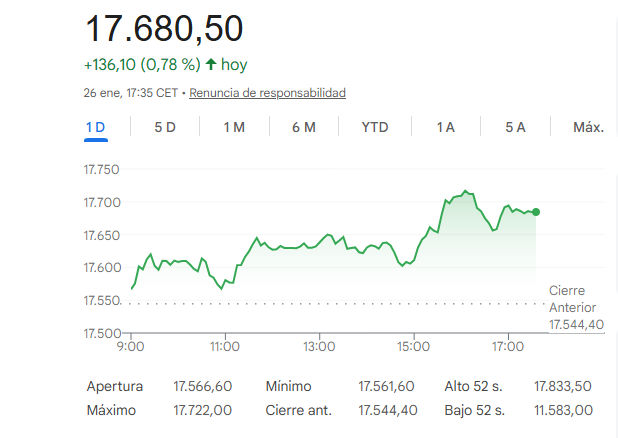
Task: Click the Alto 52 s. value 17.833,50
Action: click(x=563, y=386)
